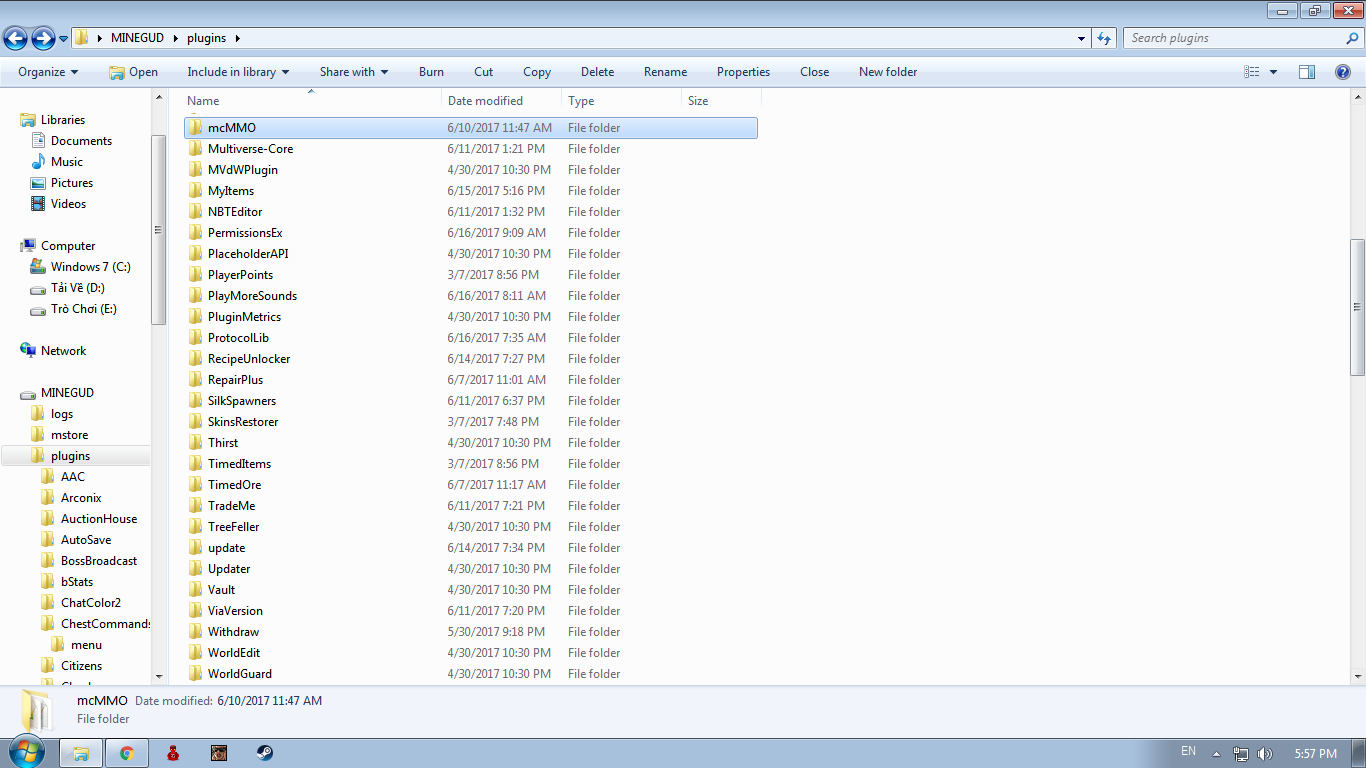1366x768 pixels.
Task: Open the Organize dropdown menu
Action: click(48, 72)
